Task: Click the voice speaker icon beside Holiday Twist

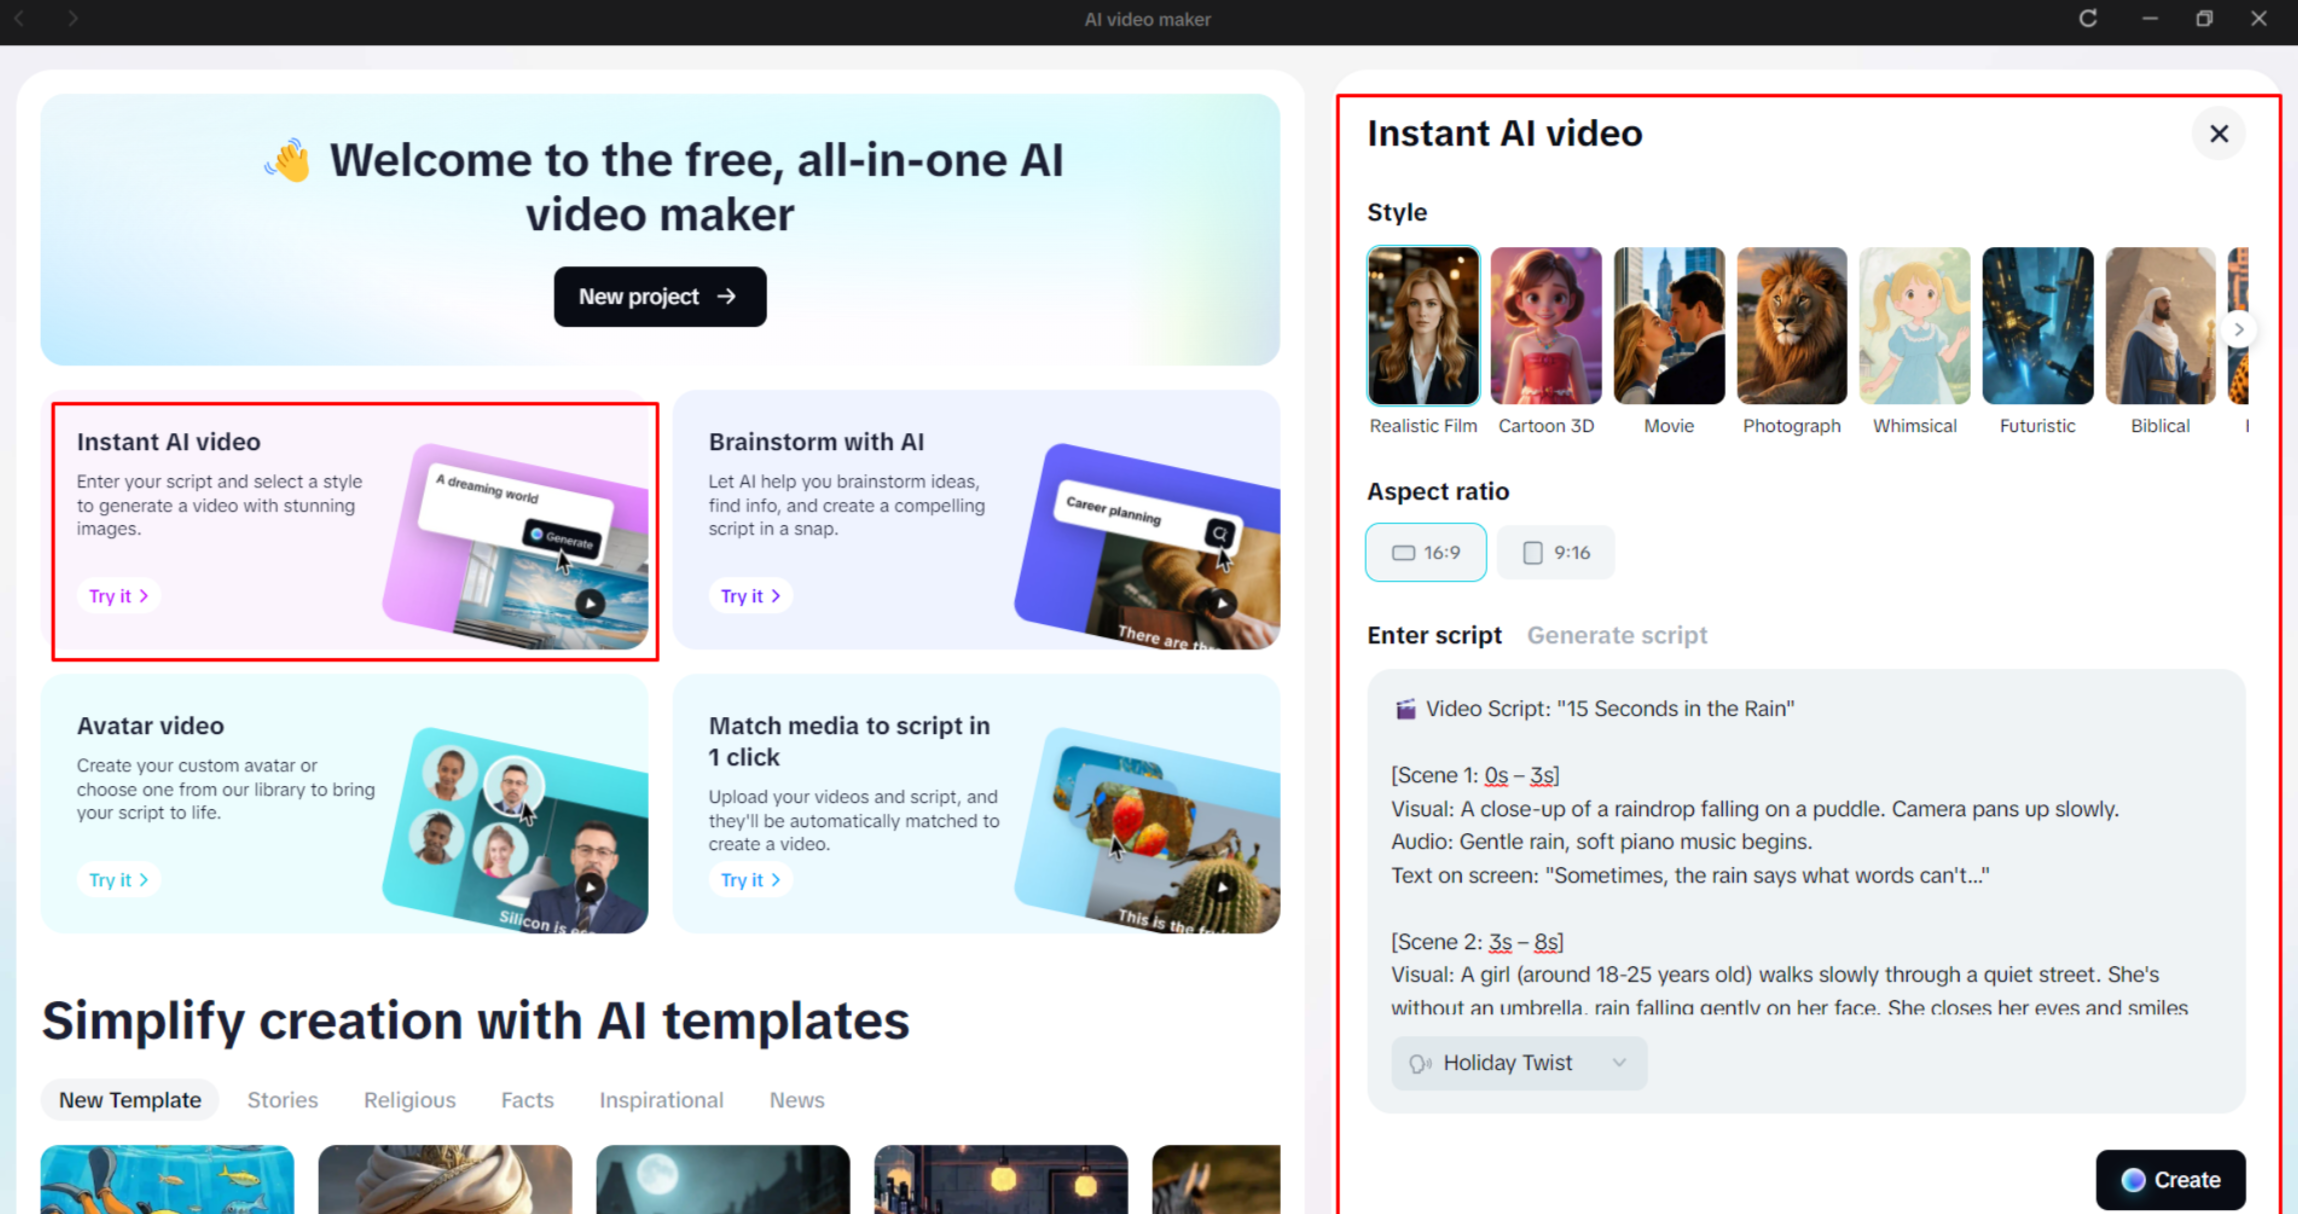Action: point(1420,1063)
